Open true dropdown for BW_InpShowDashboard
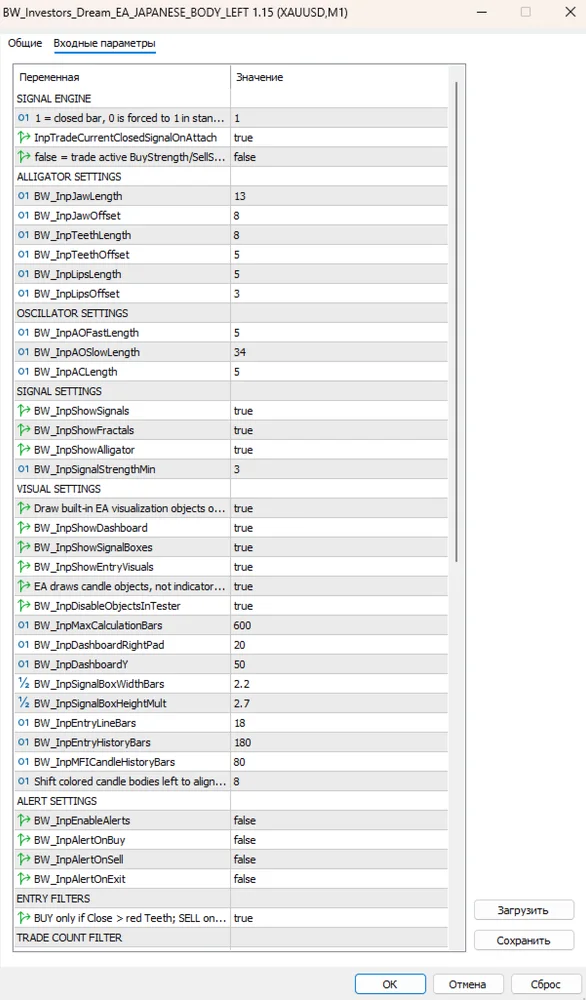Screen dimensions: 586x1000 [x=339, y=527]
